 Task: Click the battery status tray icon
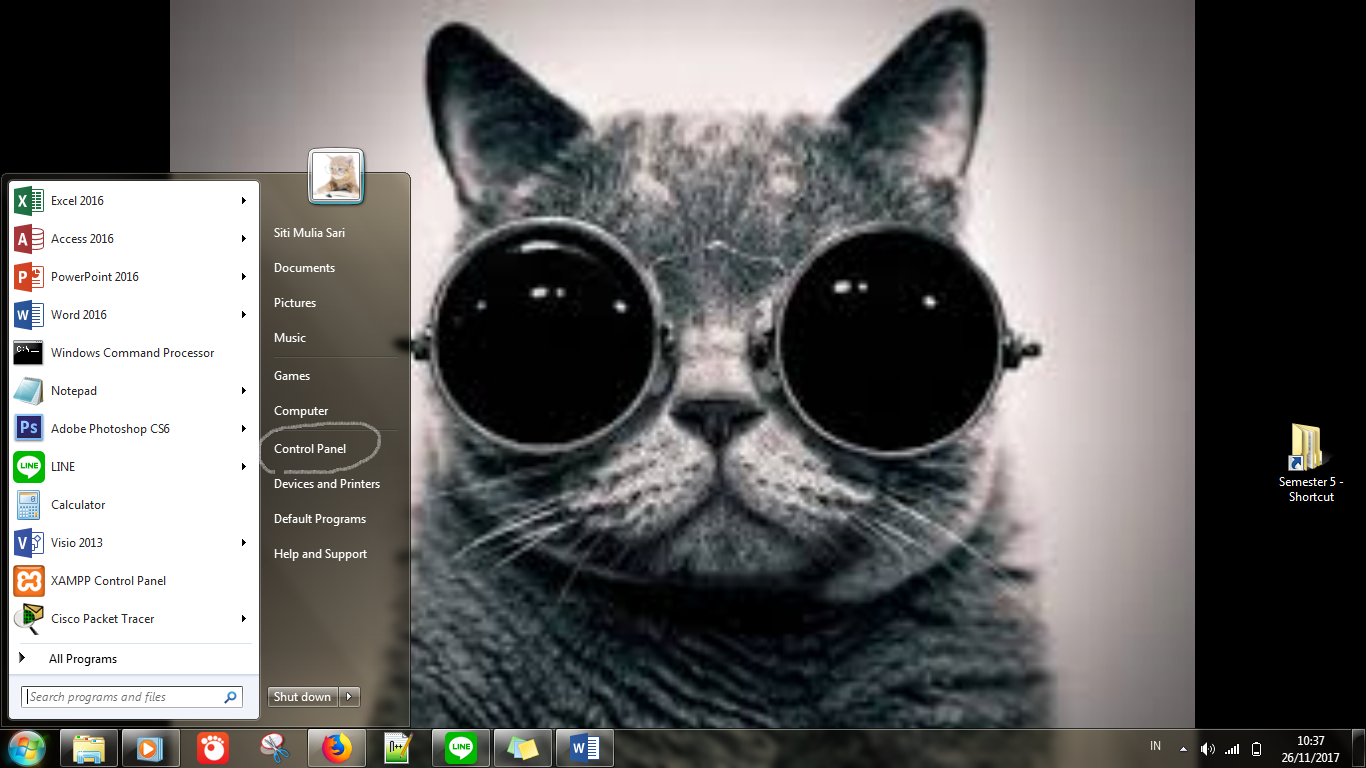pyautogui.click(x=1257, y=749)
